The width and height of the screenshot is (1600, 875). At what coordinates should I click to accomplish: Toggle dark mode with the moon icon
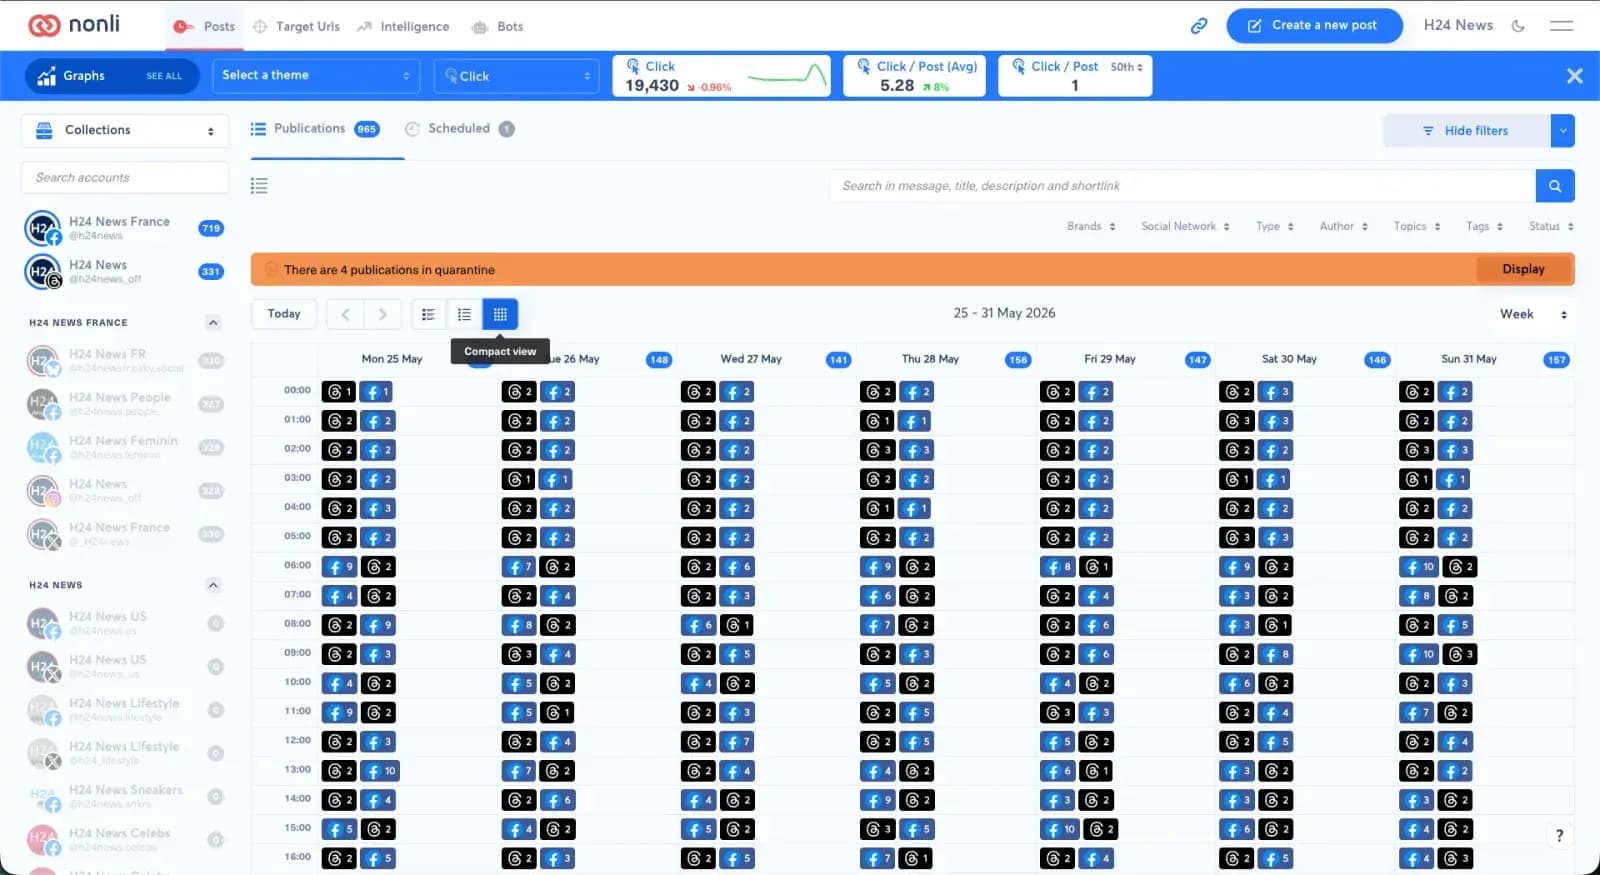(1518, 26)
